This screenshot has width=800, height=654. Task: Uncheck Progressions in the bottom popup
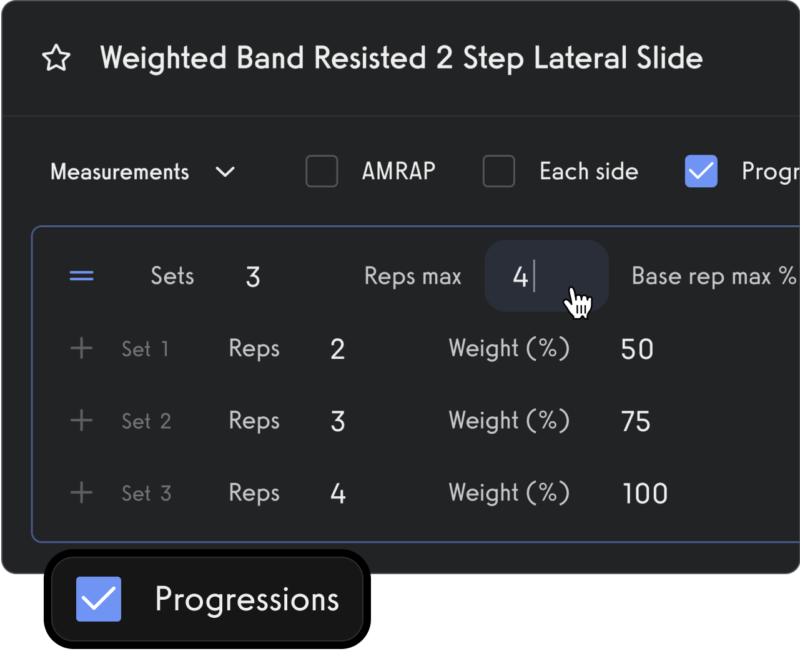(x=99, y=598)
